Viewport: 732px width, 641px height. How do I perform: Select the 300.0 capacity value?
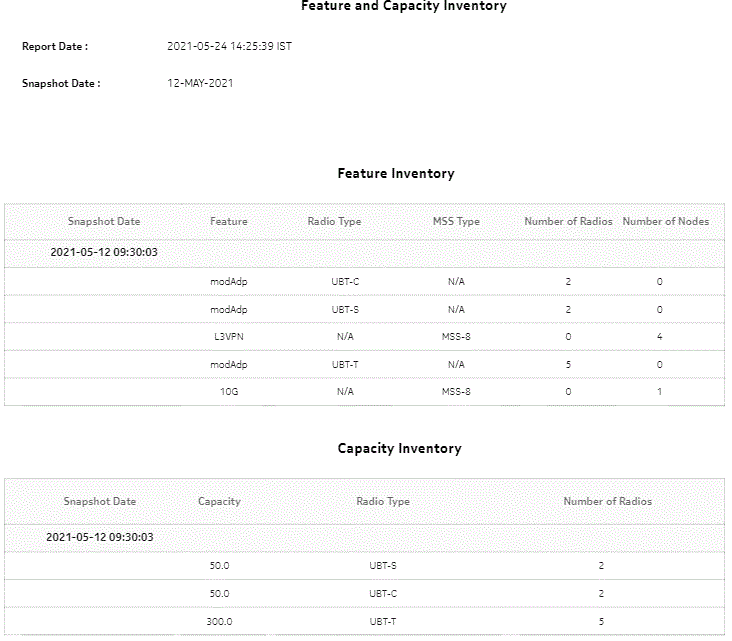coord(219,622)
